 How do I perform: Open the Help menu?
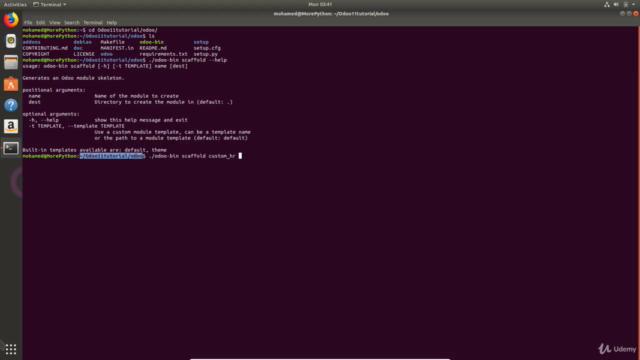pyautogui.click(x=112, y=23)
